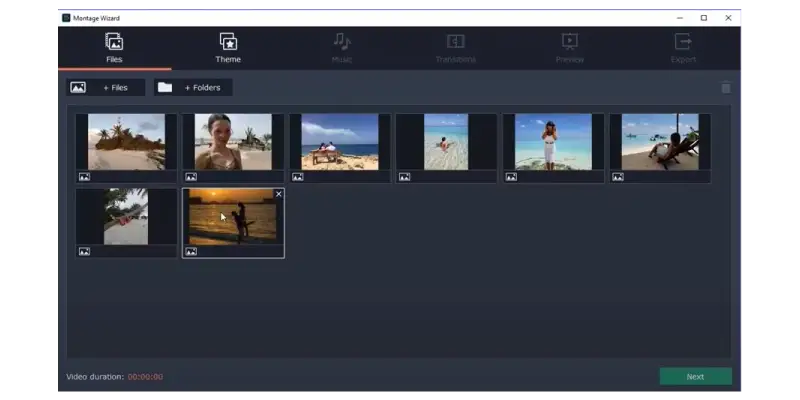Click image type icon under sunset photo
The width and height of the screenshot is (800, 400).
click(x=191, y=252)
